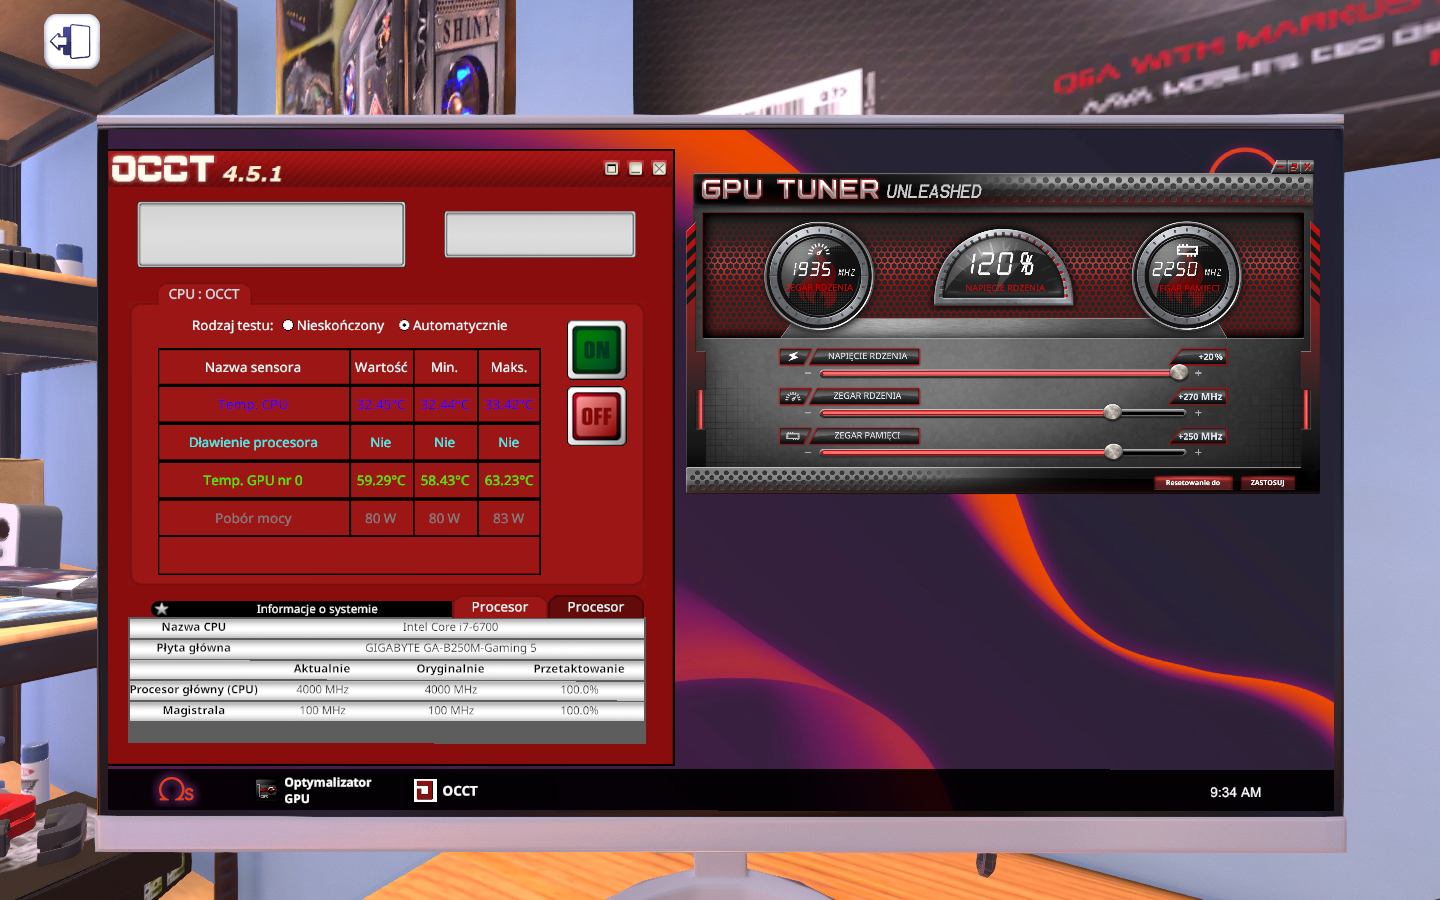The height and width of the screenshot is (900, 1440).
Task: Click the smaller gray display box in OCCT
Action: 540,234
